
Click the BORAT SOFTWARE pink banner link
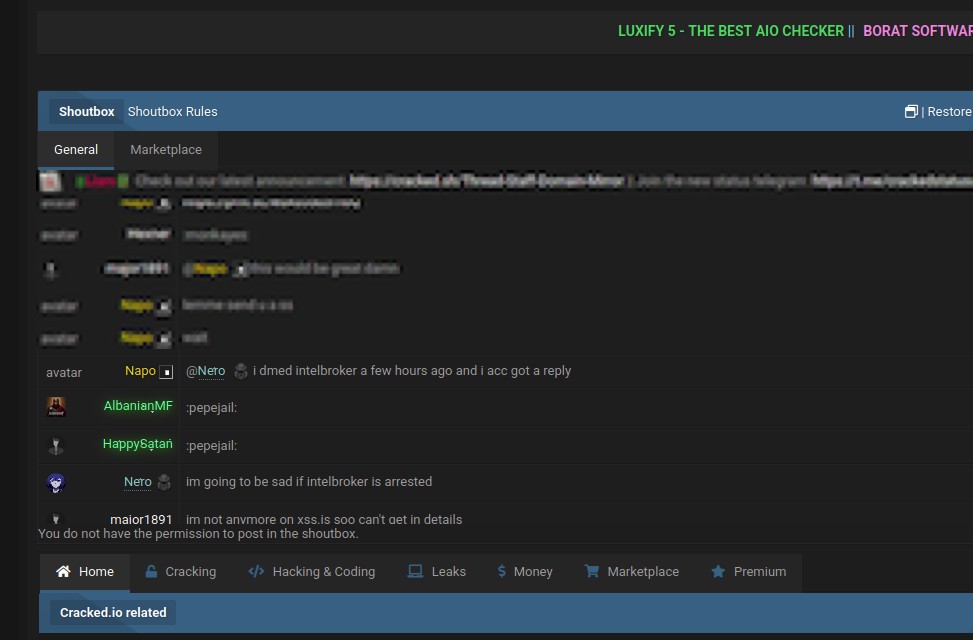[917, 31]
